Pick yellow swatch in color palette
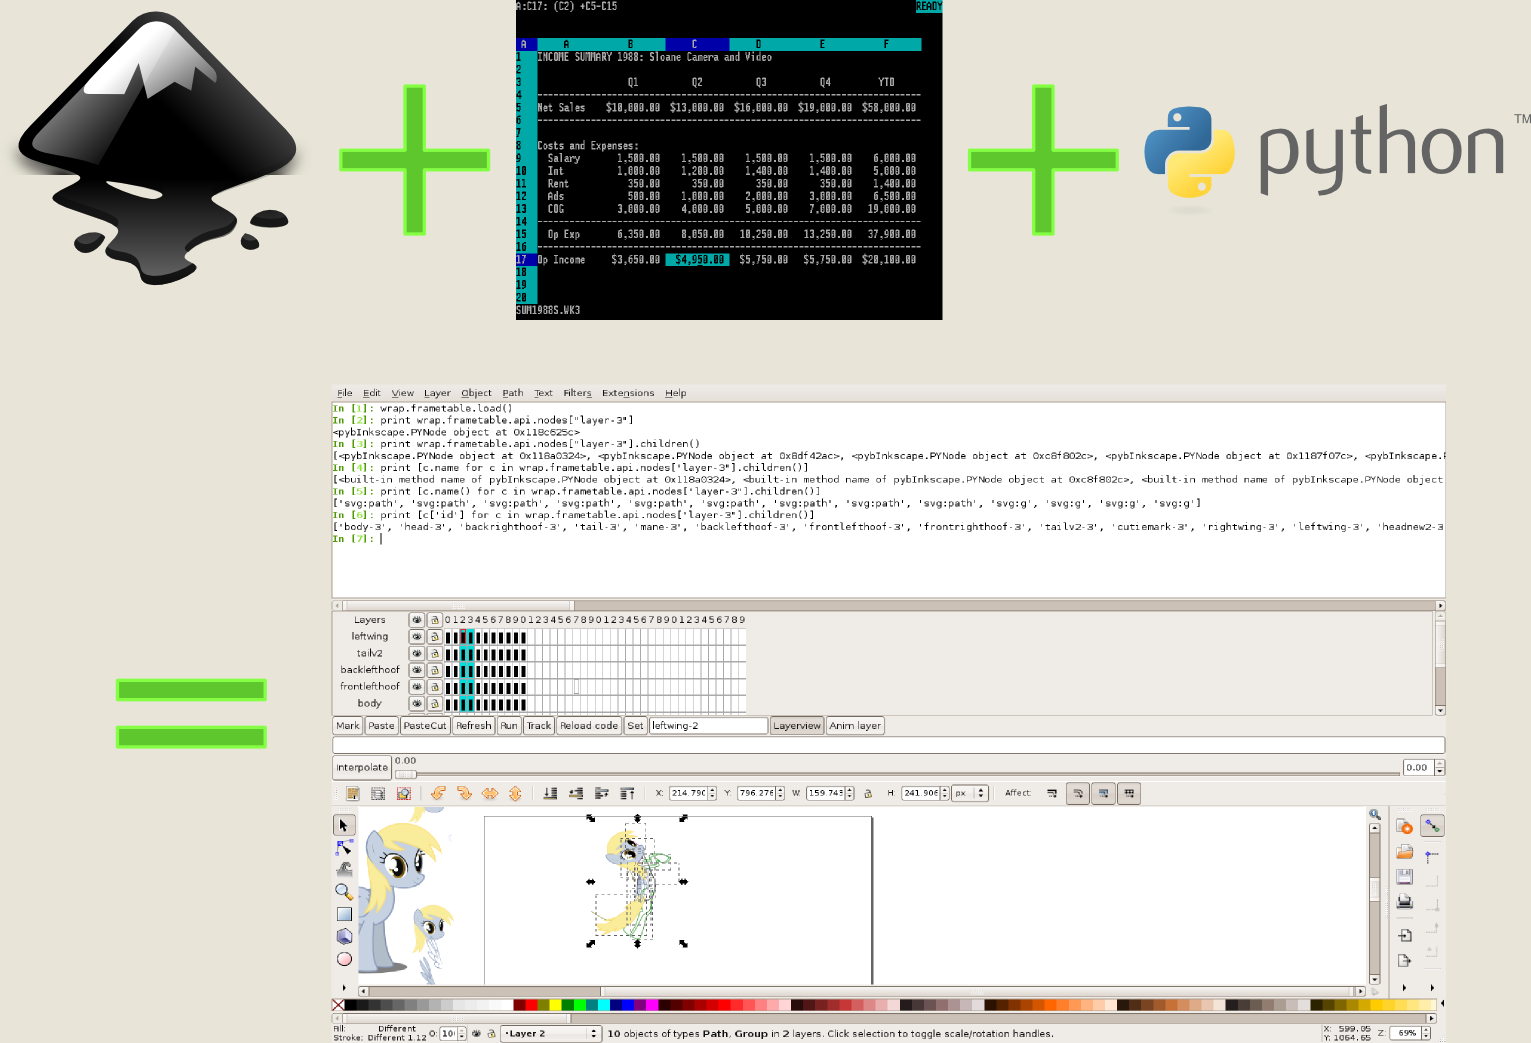Image resolution: width=1531 pixels, height=1043 pixels. (555, 1005)
